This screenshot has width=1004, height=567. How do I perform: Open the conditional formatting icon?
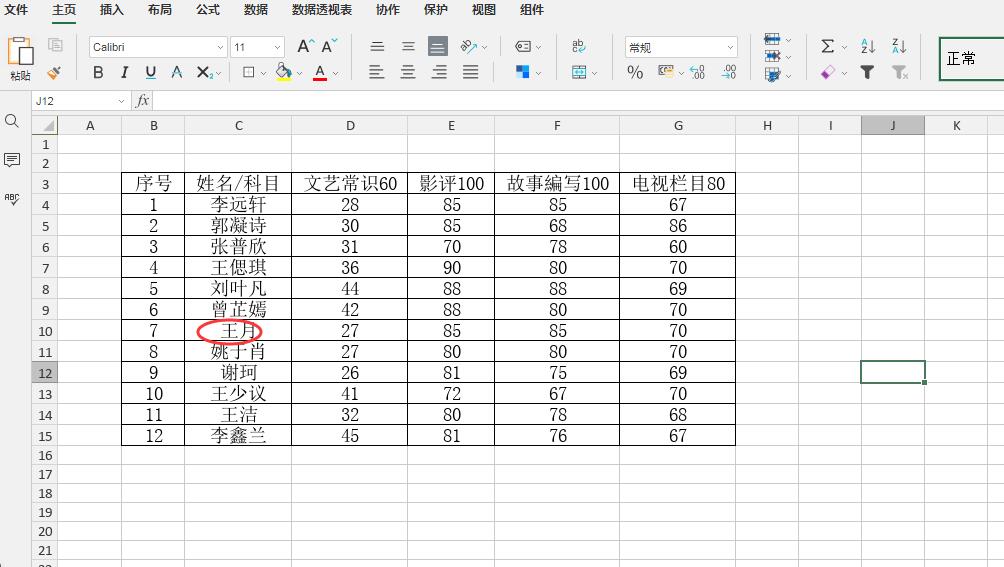[522, 72]
